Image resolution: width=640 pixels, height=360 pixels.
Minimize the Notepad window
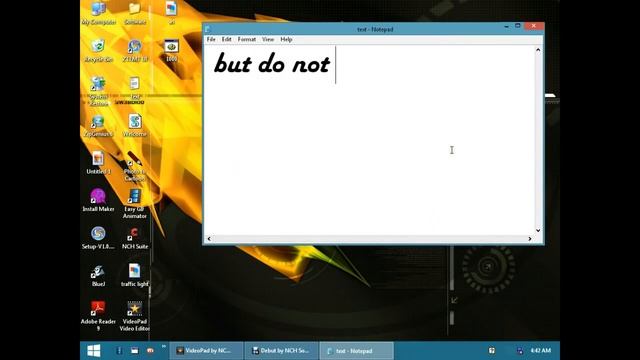coord(506,26)
